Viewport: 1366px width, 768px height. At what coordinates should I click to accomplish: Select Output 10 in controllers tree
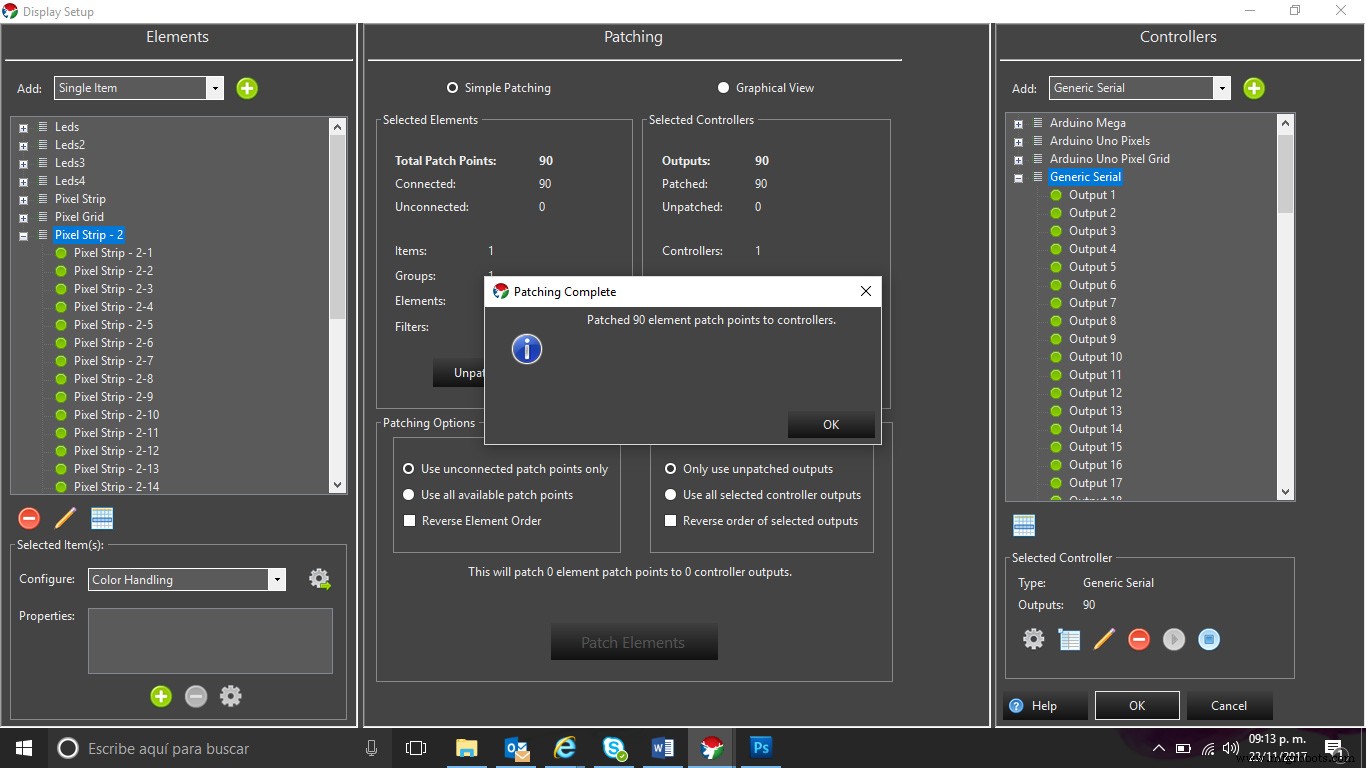1095,357
